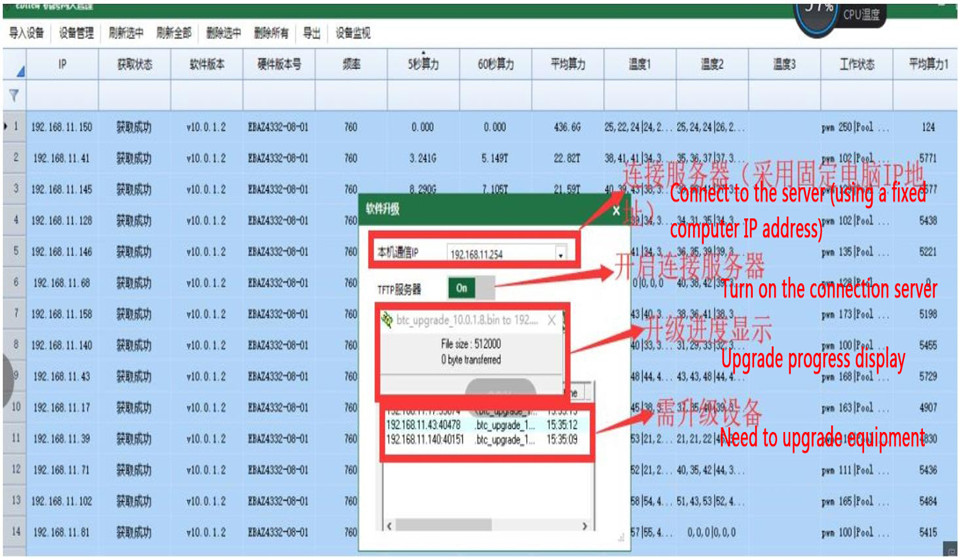The width and height of the screenshot is (960, 560).
Task: Expand the 本机通信IP dropdown
Action: [560, 254]
